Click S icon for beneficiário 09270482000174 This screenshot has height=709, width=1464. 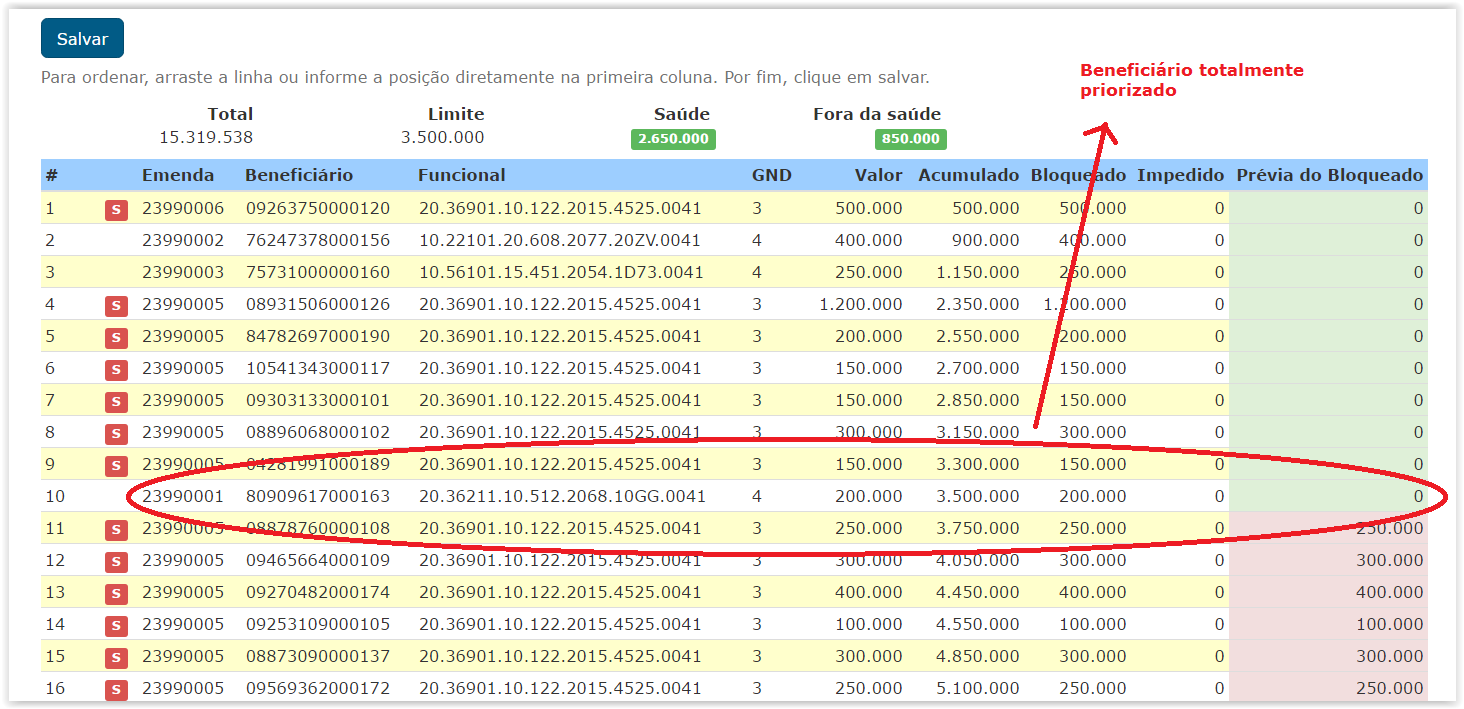click(x=116, y=593)
